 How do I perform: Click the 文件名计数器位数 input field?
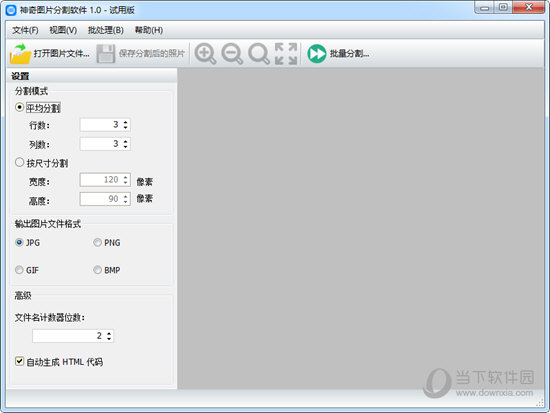click(73, 336)
